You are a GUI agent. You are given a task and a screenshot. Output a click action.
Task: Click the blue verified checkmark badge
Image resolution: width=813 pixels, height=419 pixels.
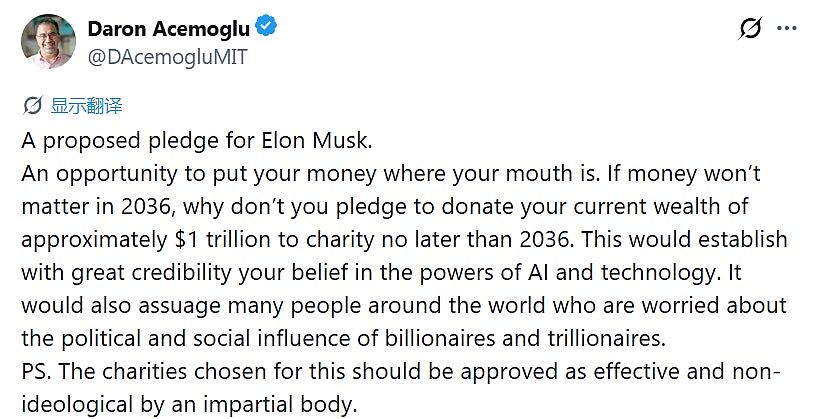click(267, 26)
